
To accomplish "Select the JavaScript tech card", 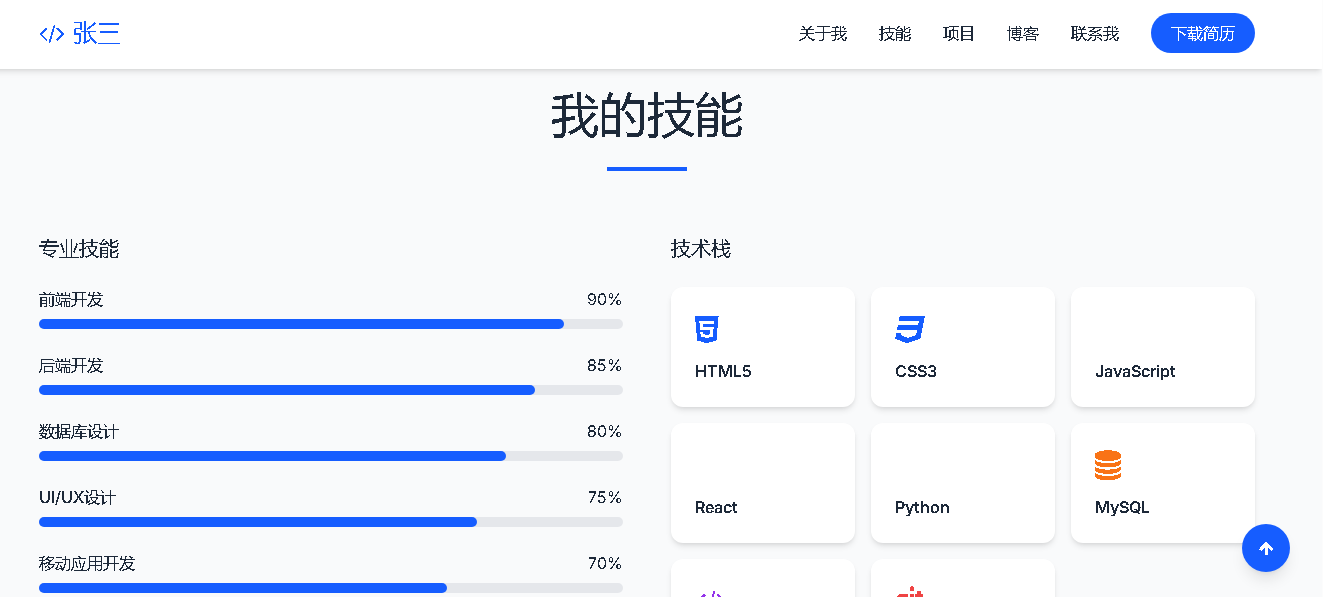I will coord(1162,347).
